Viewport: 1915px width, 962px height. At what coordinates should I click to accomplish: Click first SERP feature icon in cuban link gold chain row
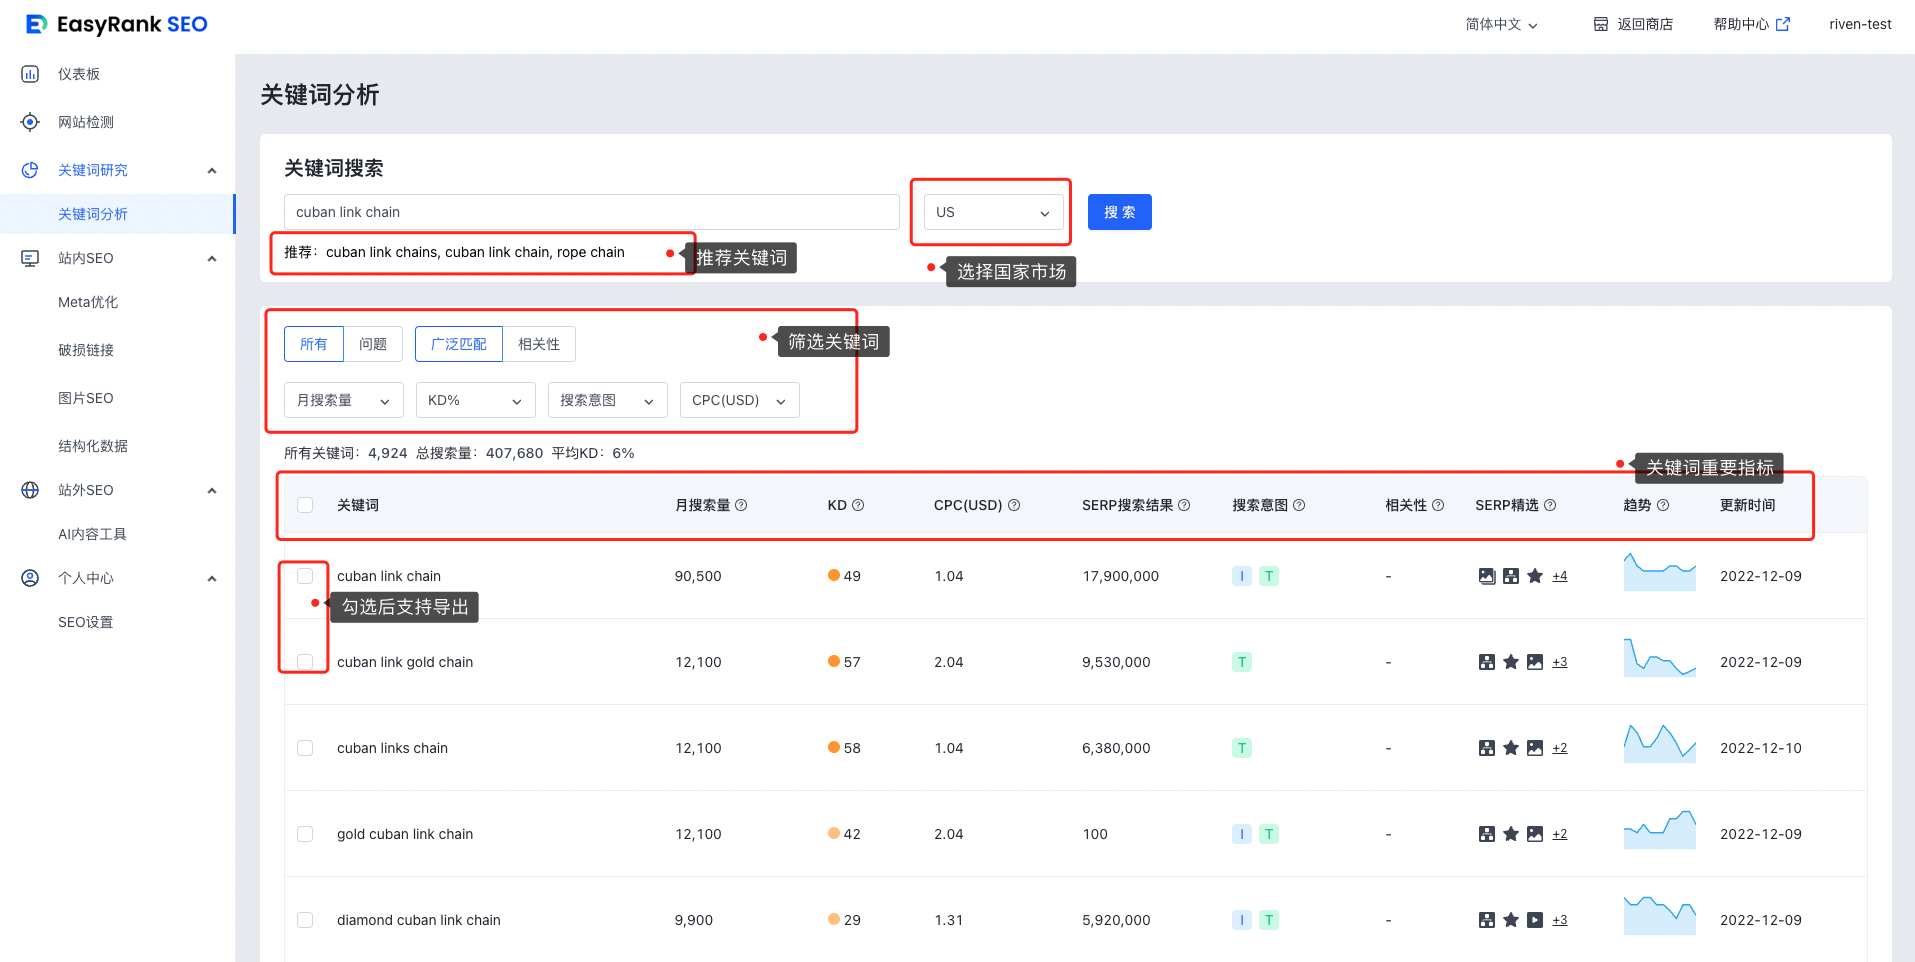[x=1487, y=662]
